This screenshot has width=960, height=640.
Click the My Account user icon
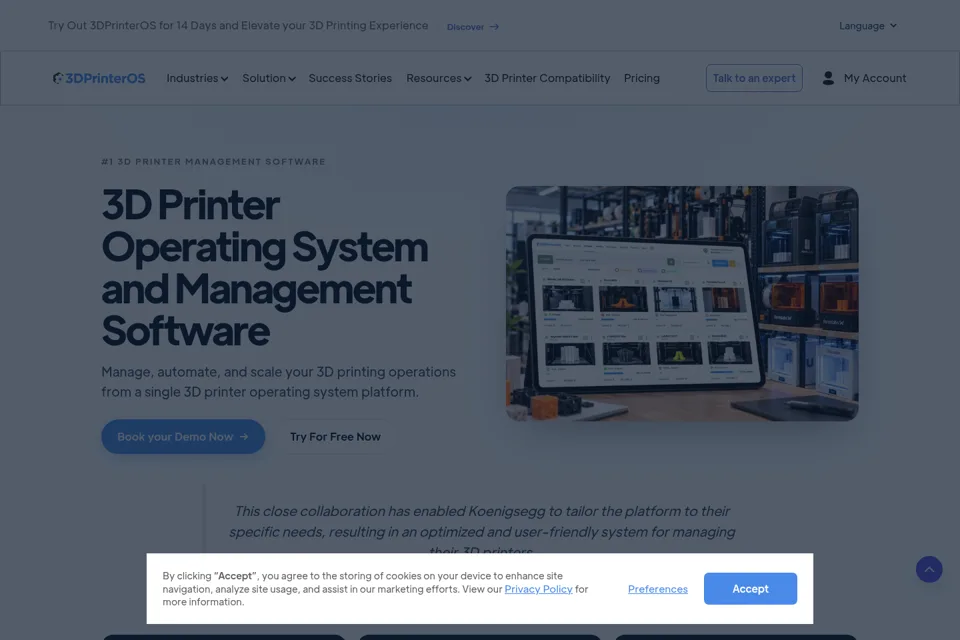point(828,78)
